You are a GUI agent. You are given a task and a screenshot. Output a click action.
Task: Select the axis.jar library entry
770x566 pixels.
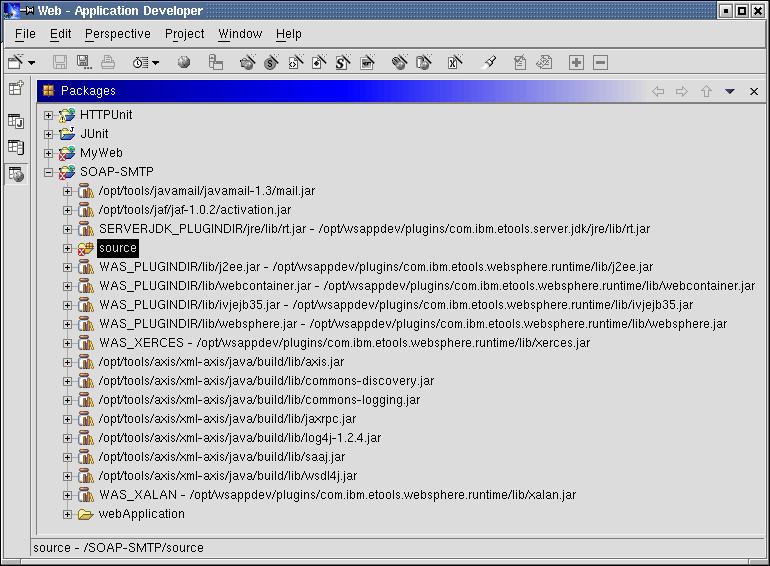click(x=220, y=362)
